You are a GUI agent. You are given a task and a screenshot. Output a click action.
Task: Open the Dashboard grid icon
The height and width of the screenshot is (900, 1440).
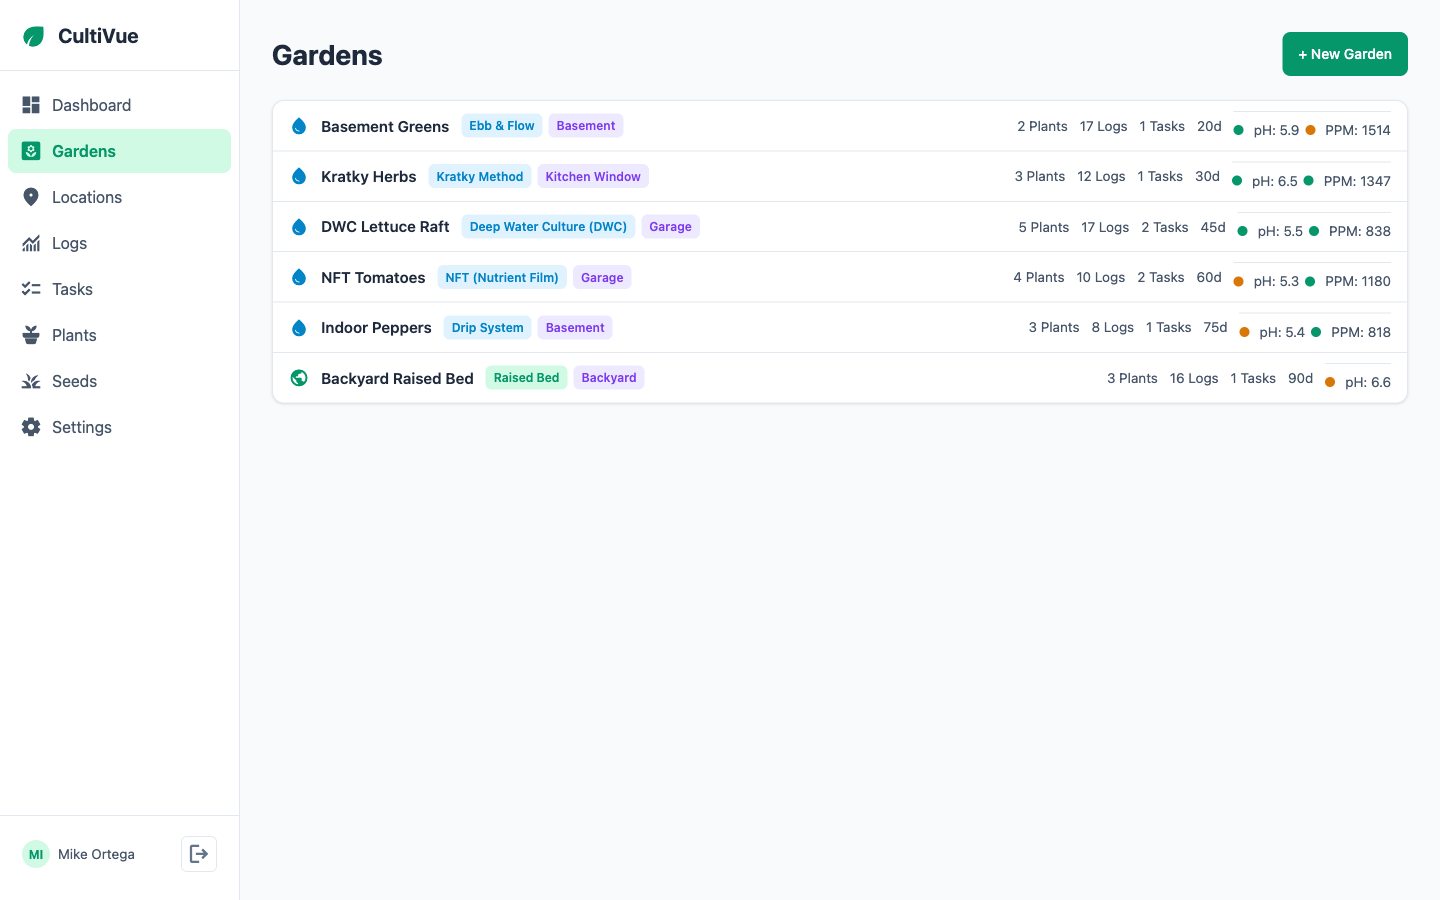tap(31, 104)
